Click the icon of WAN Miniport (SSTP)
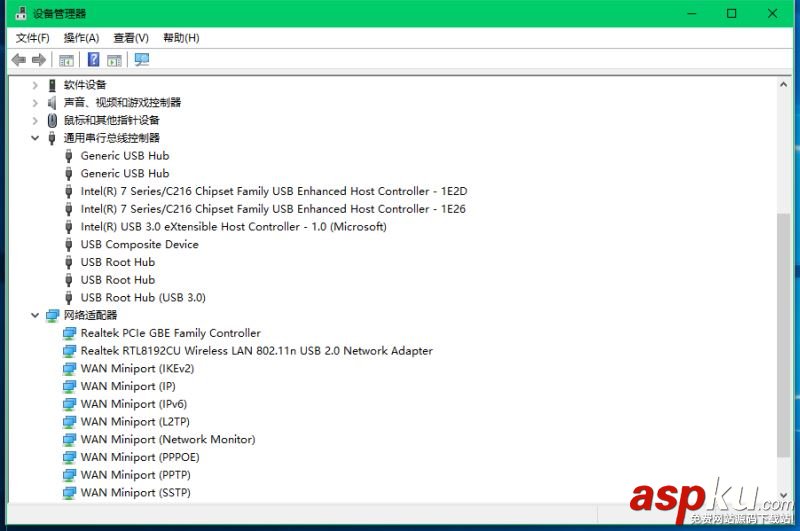This screenshot has width=800, height=531. tap(69, 493)
